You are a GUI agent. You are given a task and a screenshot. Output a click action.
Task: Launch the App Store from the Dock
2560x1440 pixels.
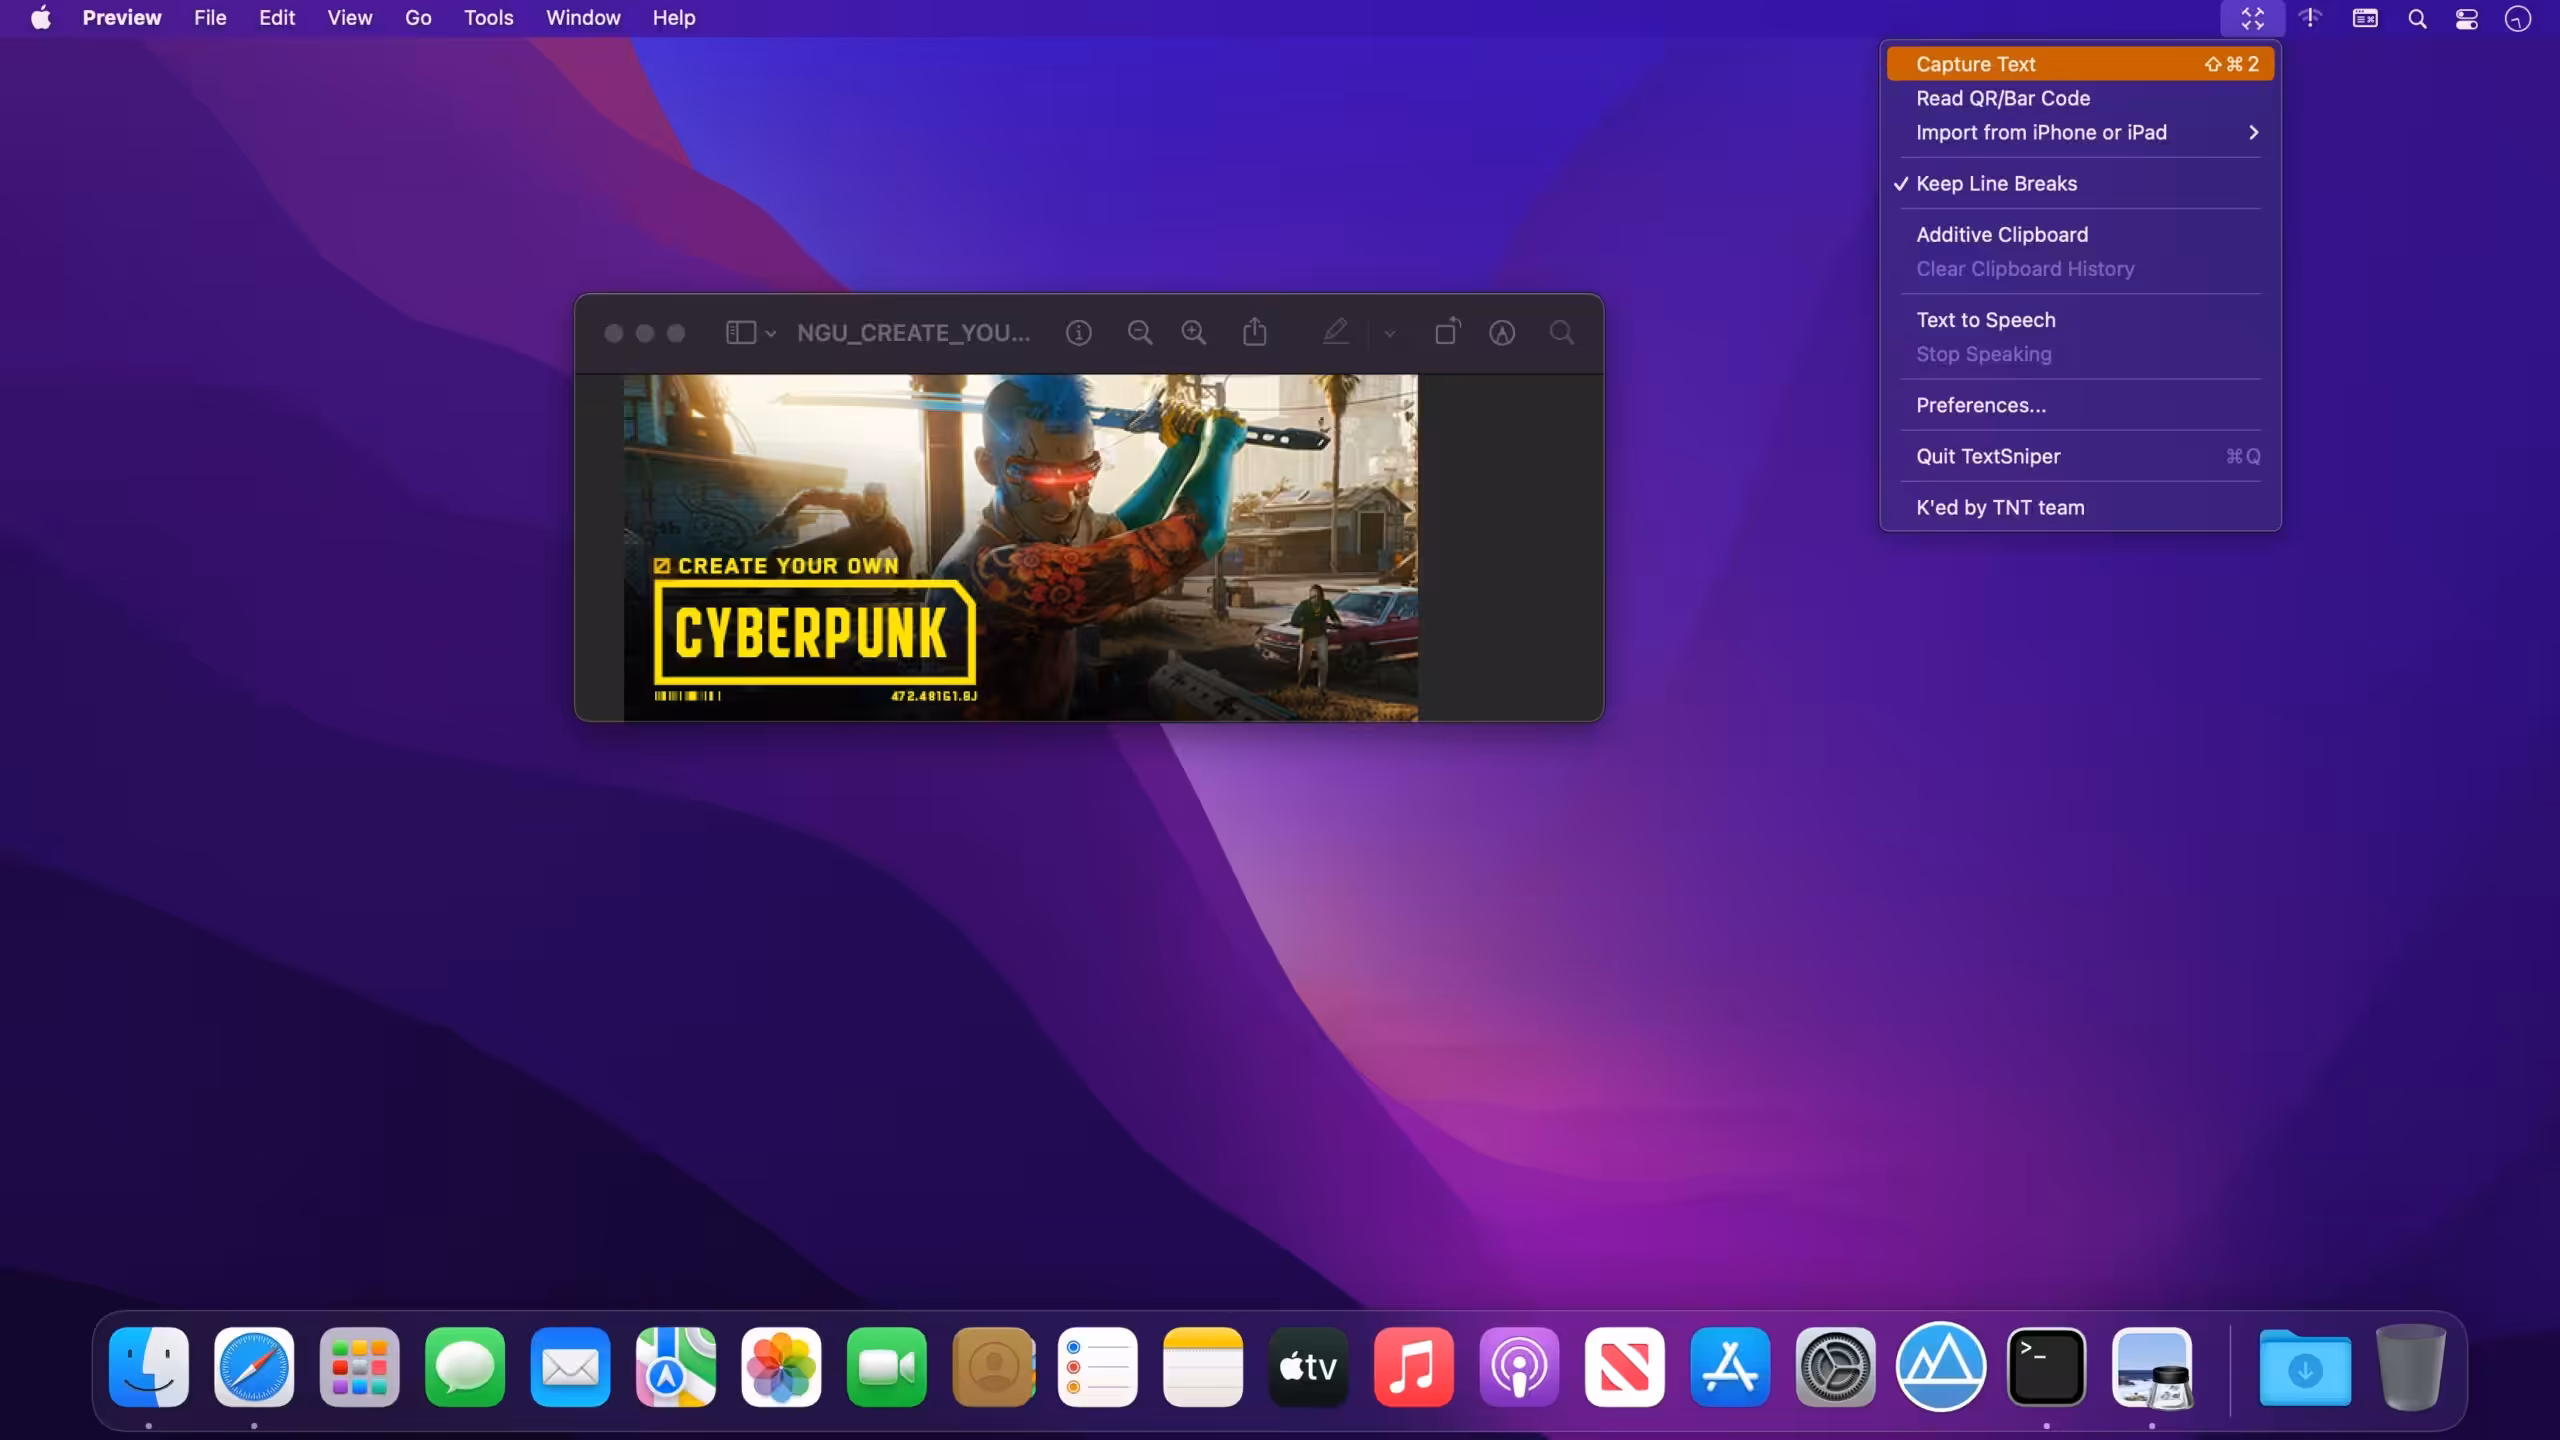(x=1731, y=1367)
